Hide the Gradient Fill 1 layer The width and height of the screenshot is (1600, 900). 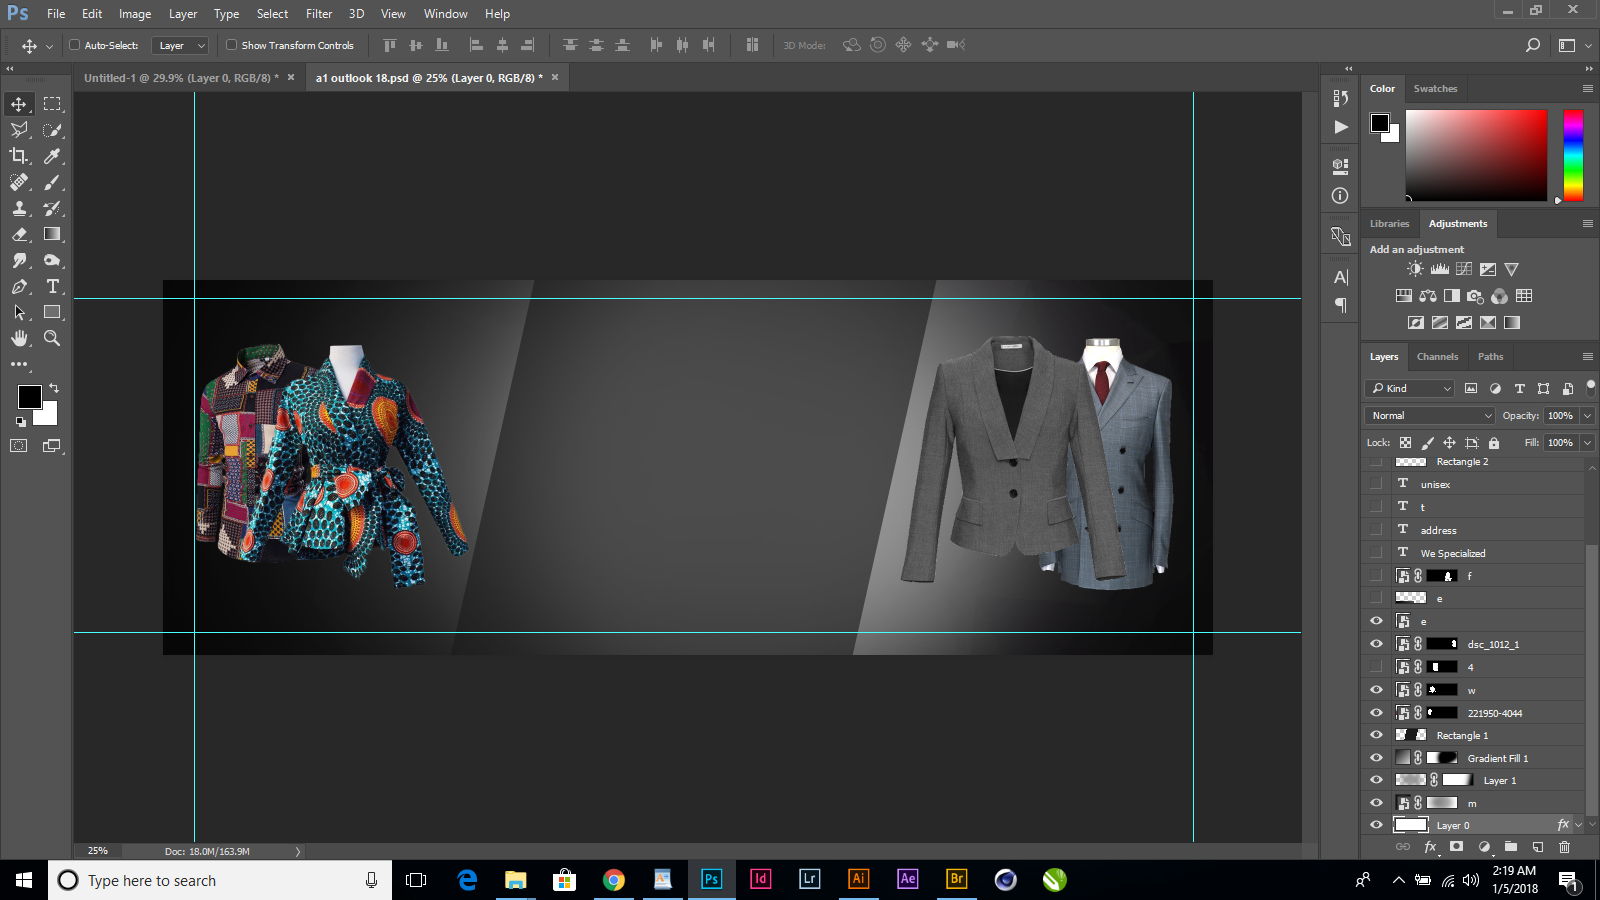(x=1376, y=758)
